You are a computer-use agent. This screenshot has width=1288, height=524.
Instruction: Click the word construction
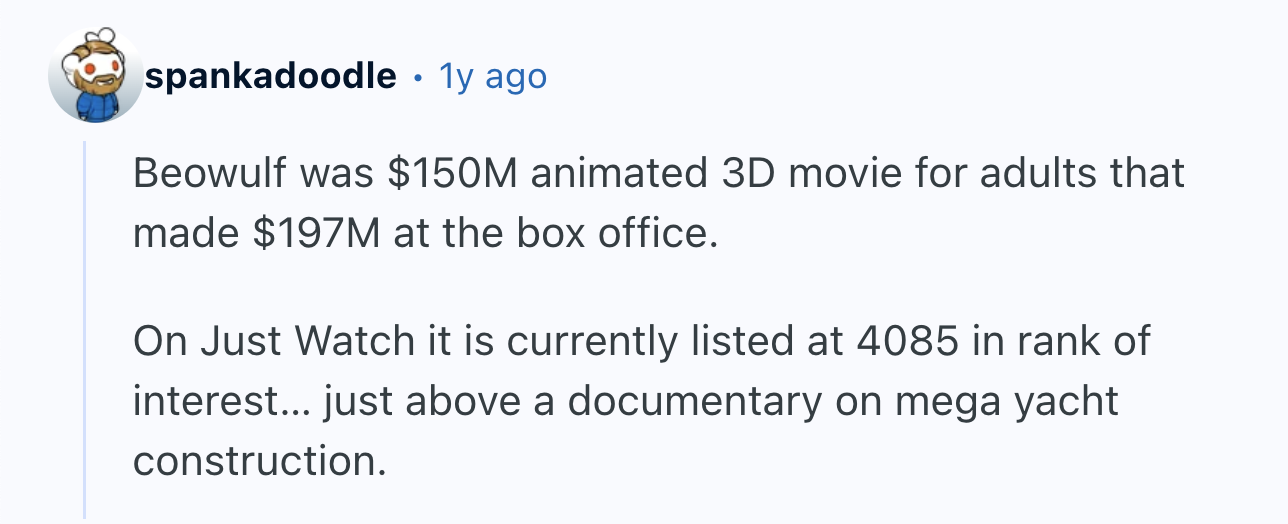[259, 461]
